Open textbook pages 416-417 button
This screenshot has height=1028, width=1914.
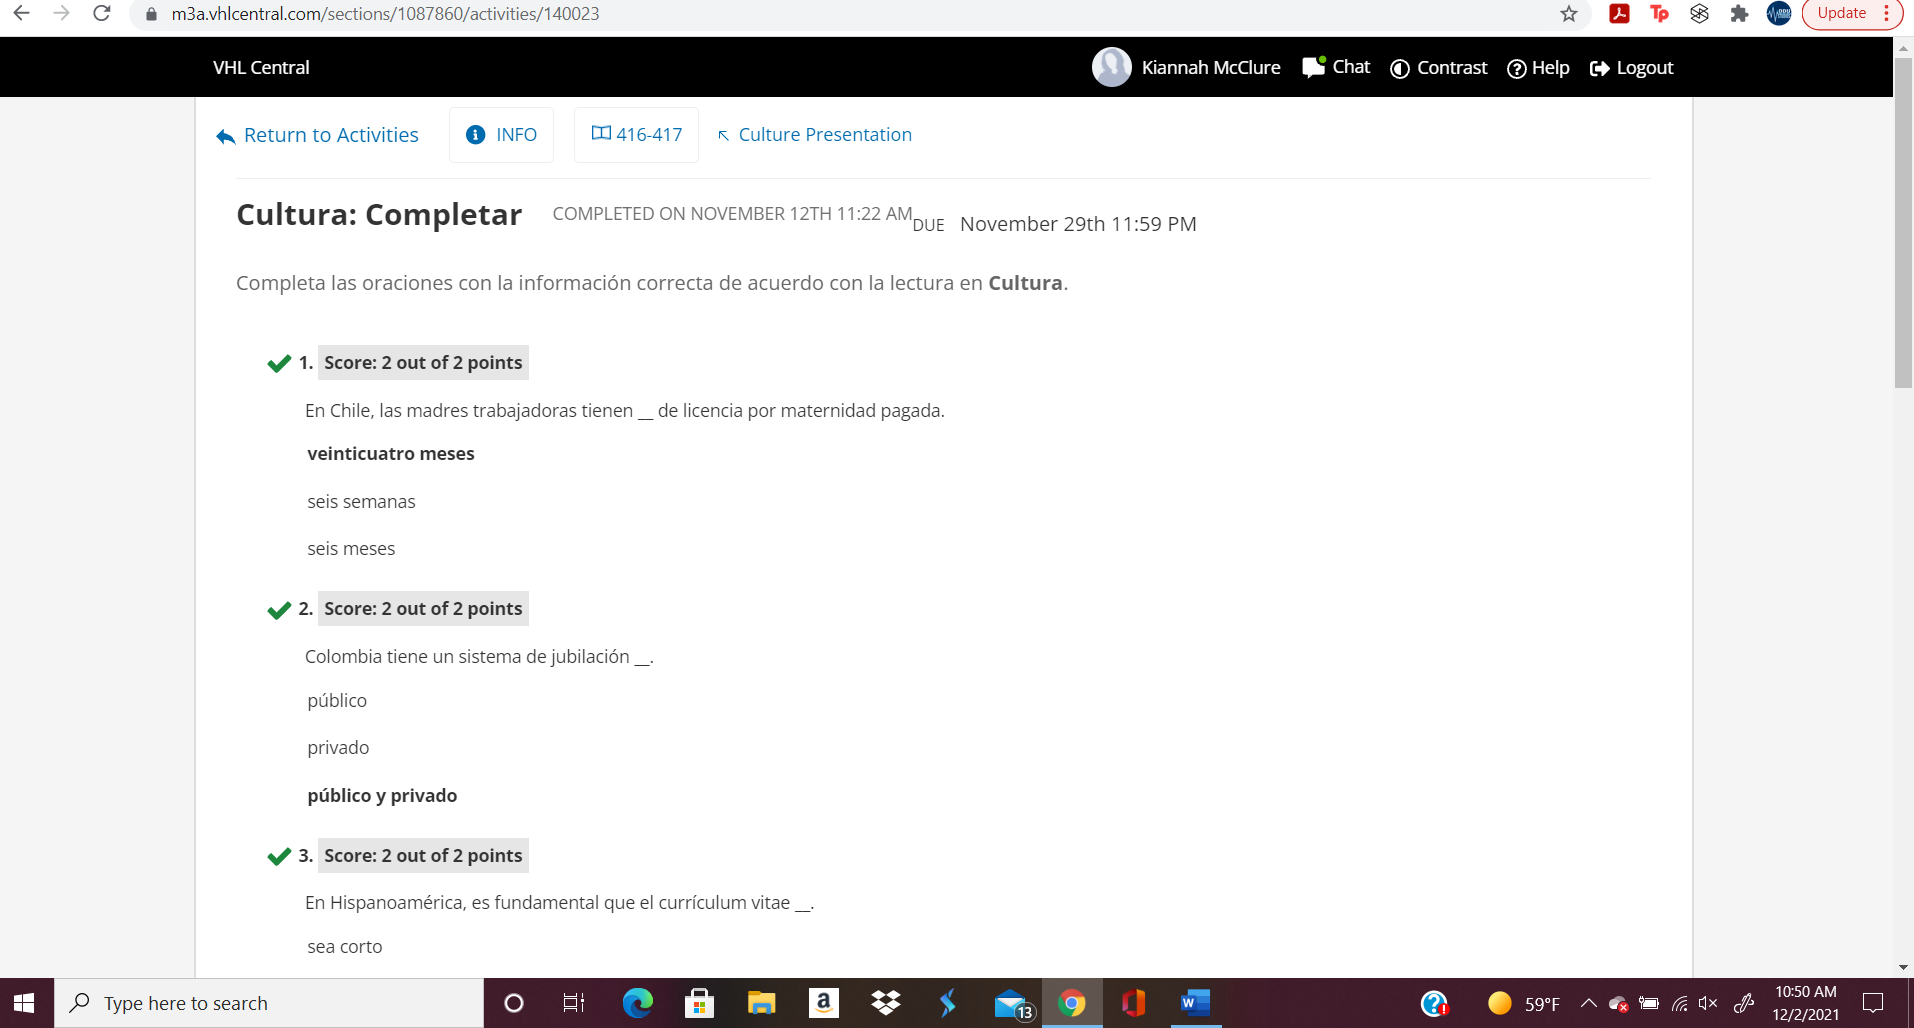636,135
